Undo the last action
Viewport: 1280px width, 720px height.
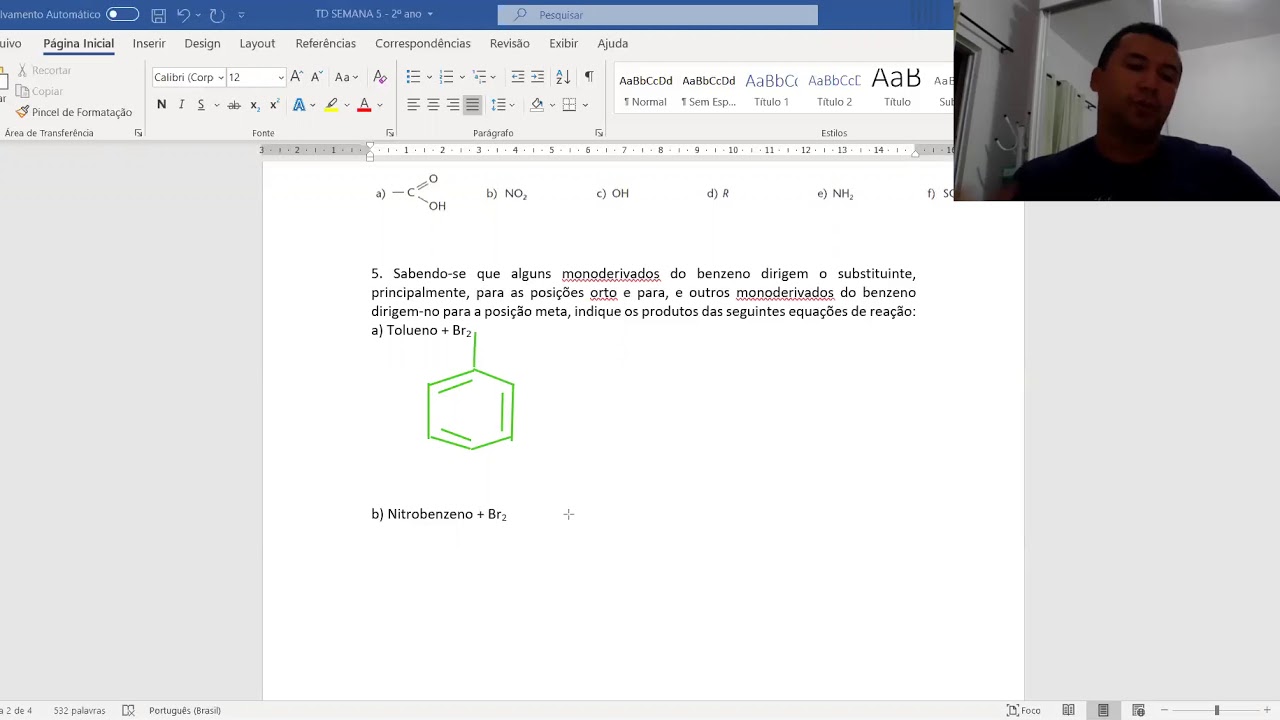183,15
